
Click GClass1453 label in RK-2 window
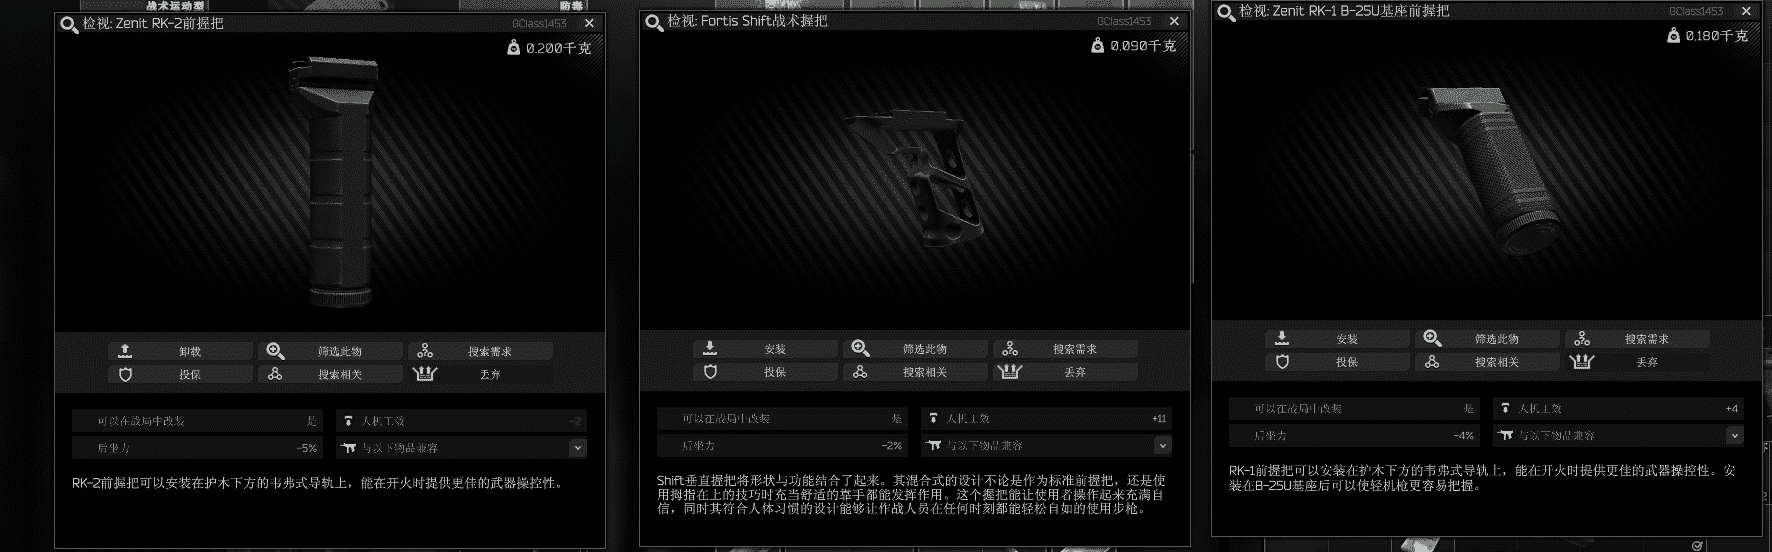point(539,23)
